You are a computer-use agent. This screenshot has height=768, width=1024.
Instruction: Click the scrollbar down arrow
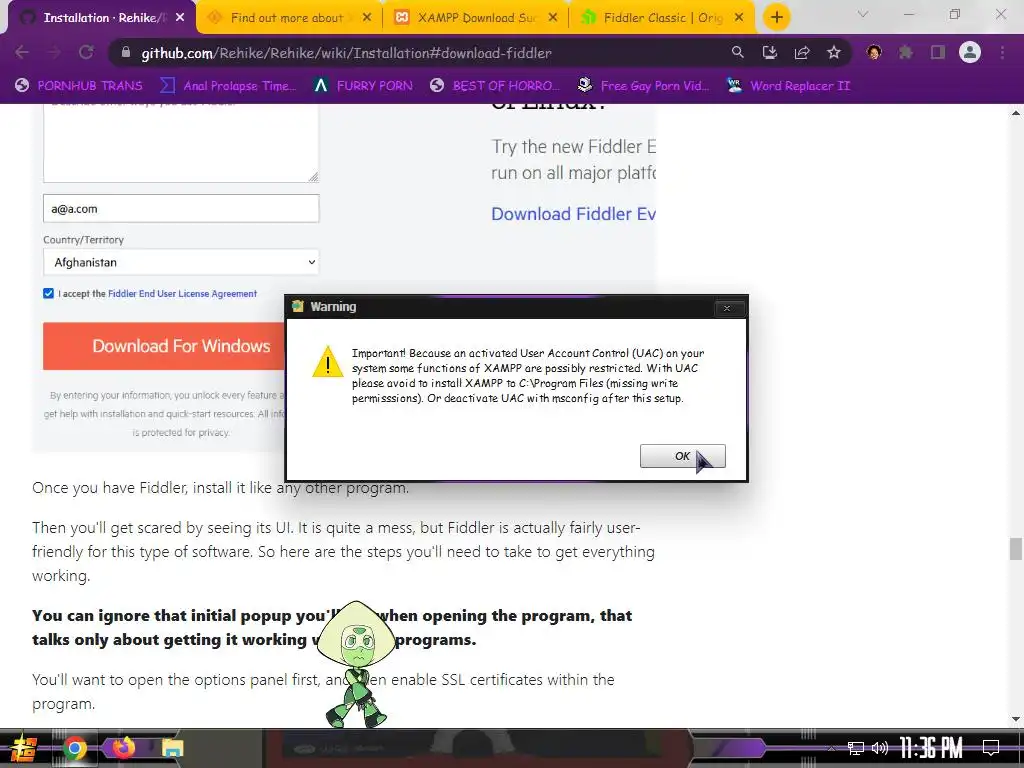tap(1016, 719)
